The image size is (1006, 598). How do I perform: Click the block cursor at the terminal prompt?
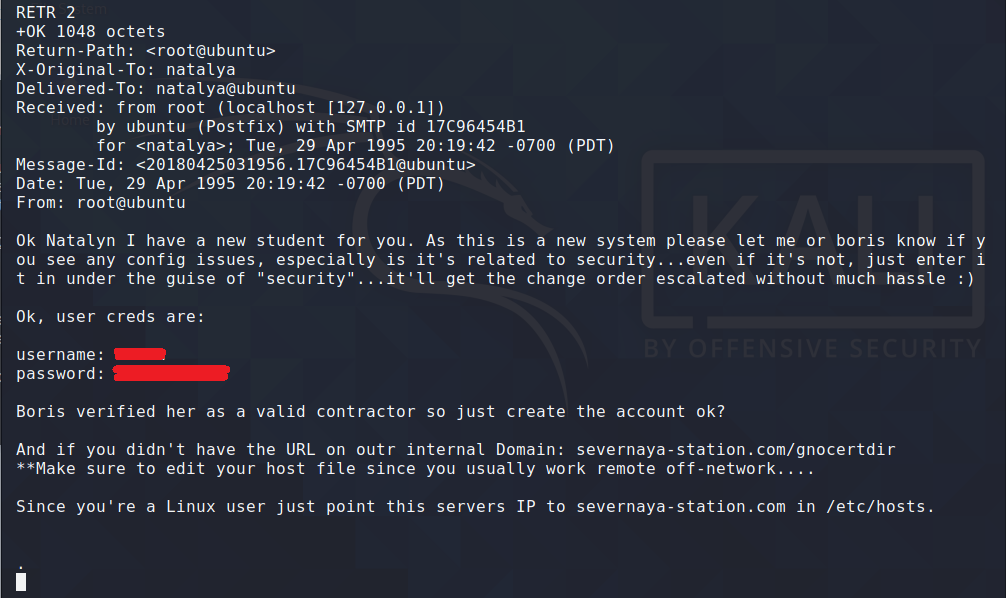(21, 582)
